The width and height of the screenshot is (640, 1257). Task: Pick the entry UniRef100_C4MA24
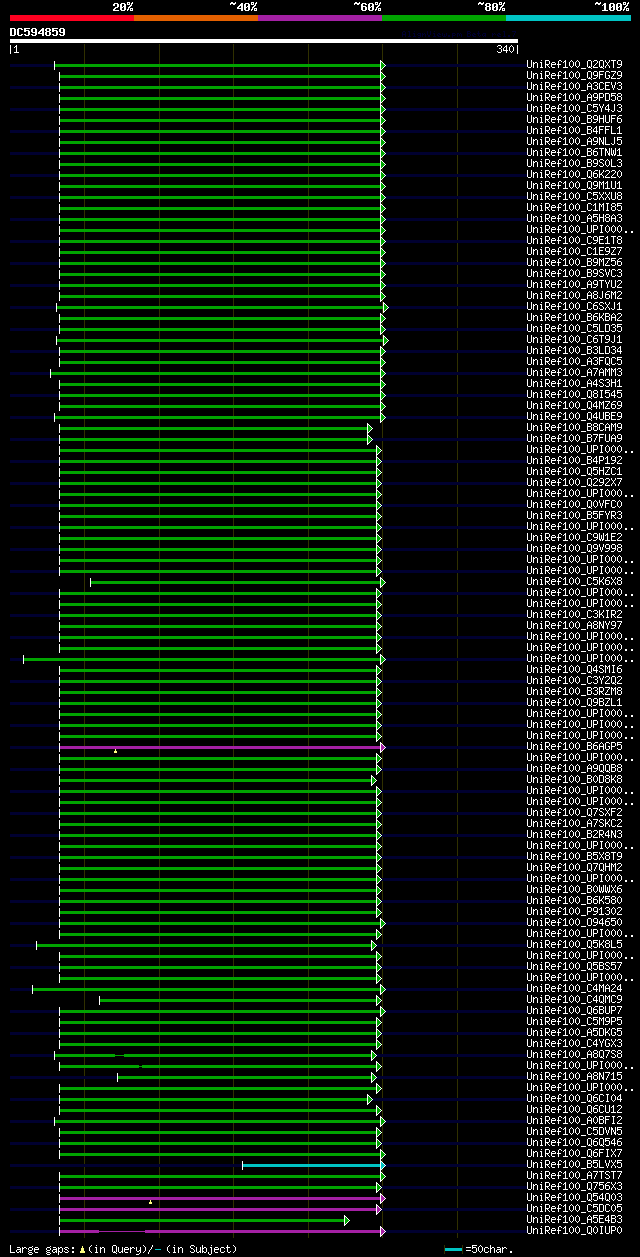coord(574,988)
